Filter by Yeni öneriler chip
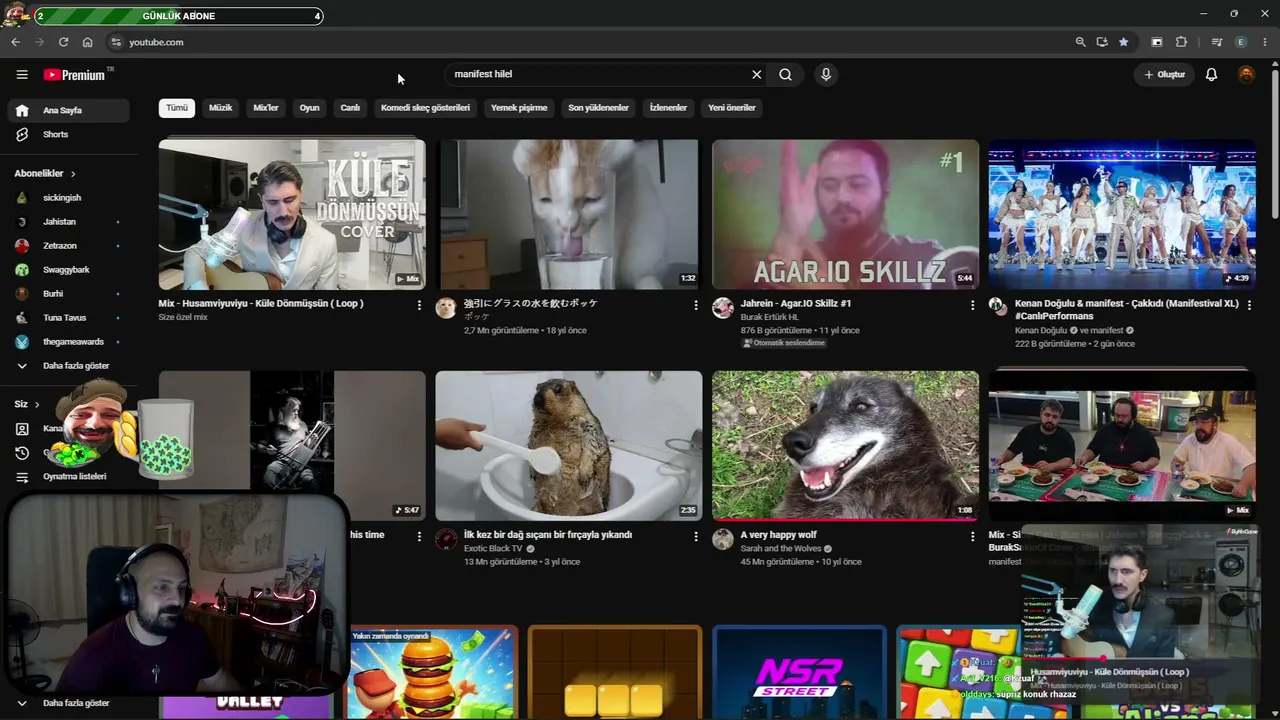The height and width of the screenshot is (720, 1280). [732, 107]
